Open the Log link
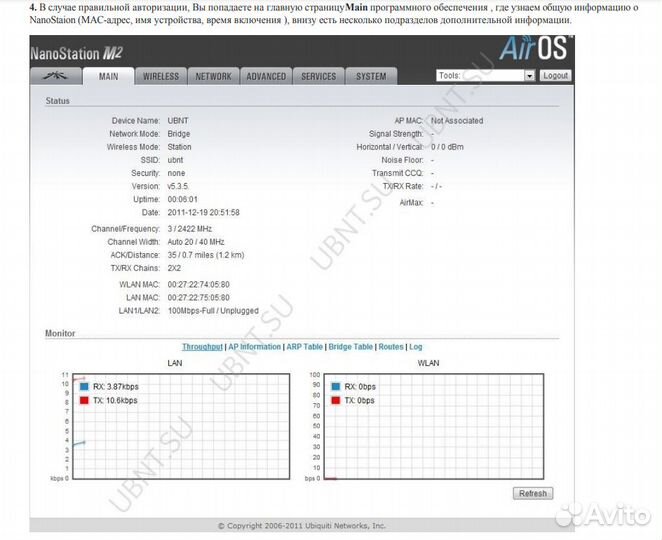This screenshot has width=662, height=540. (415, 347)
